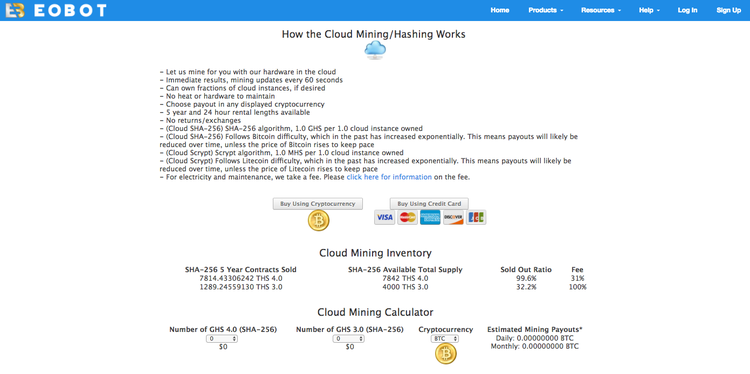Click Buy Using Cryptocurrency button
750x374 pixels.
click(x=318, y=204)
